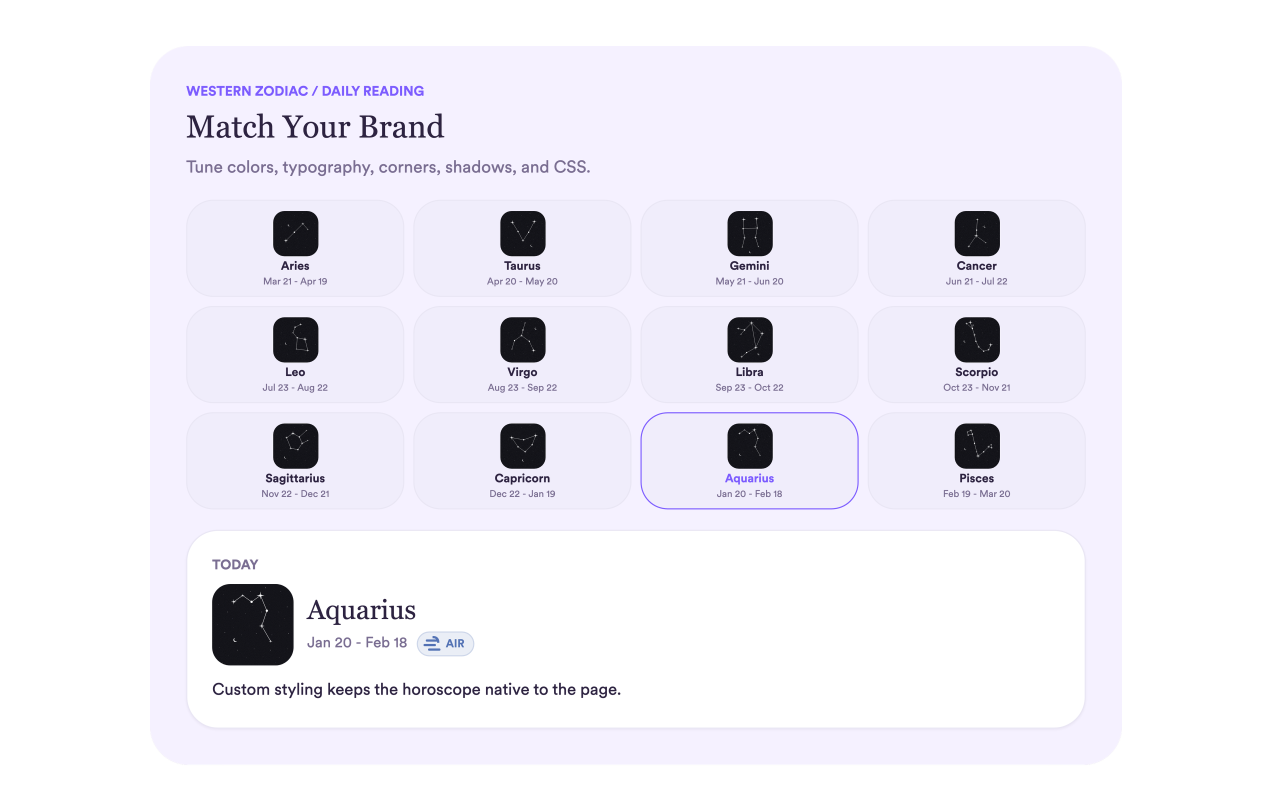Image resolution: width=1272 pixels, height=800 pixels.
Task: Click the Tune colors, typography subtitle text
Action: click(x=388, y=167)
